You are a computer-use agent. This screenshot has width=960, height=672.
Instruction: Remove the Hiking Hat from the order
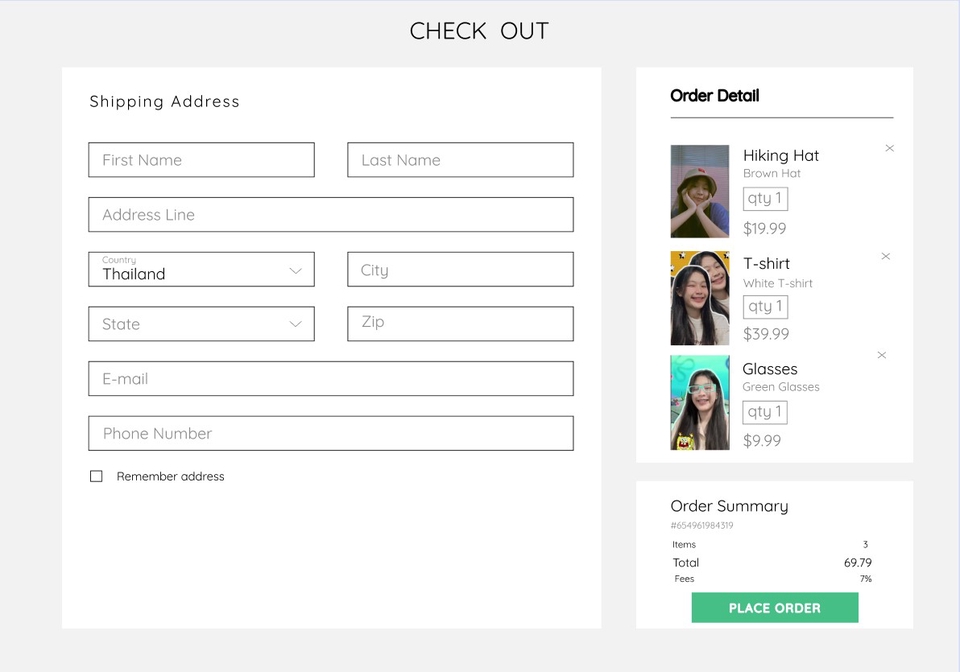[x=889, y=148]
